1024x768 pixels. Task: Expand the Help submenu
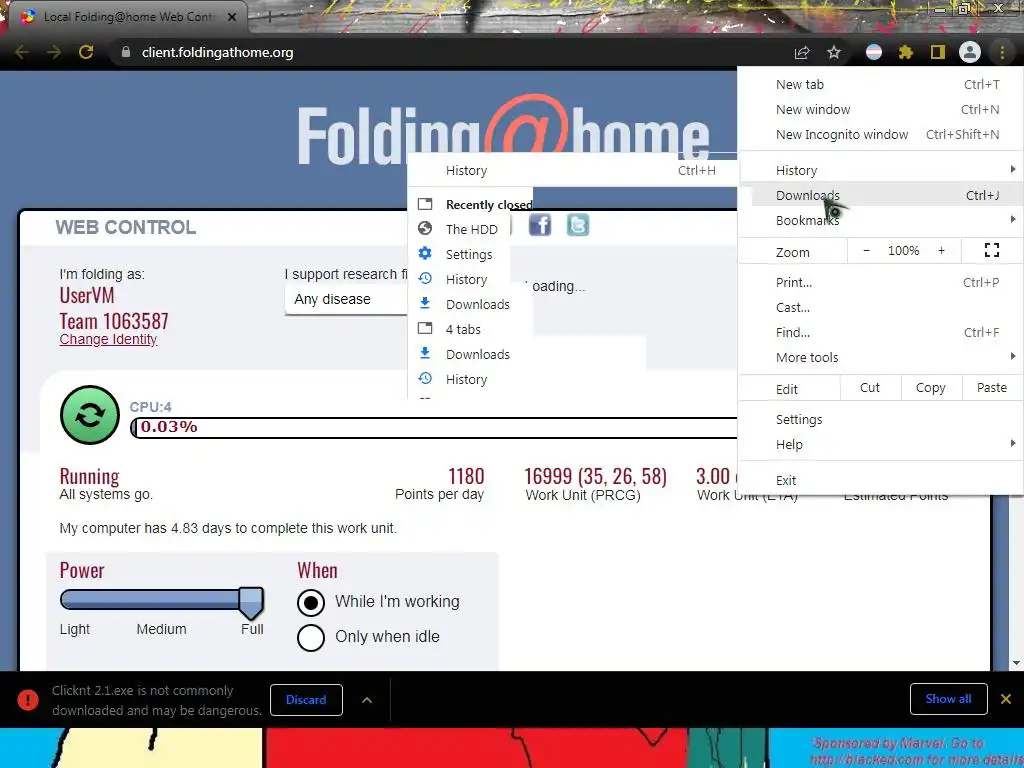(881, 444)
